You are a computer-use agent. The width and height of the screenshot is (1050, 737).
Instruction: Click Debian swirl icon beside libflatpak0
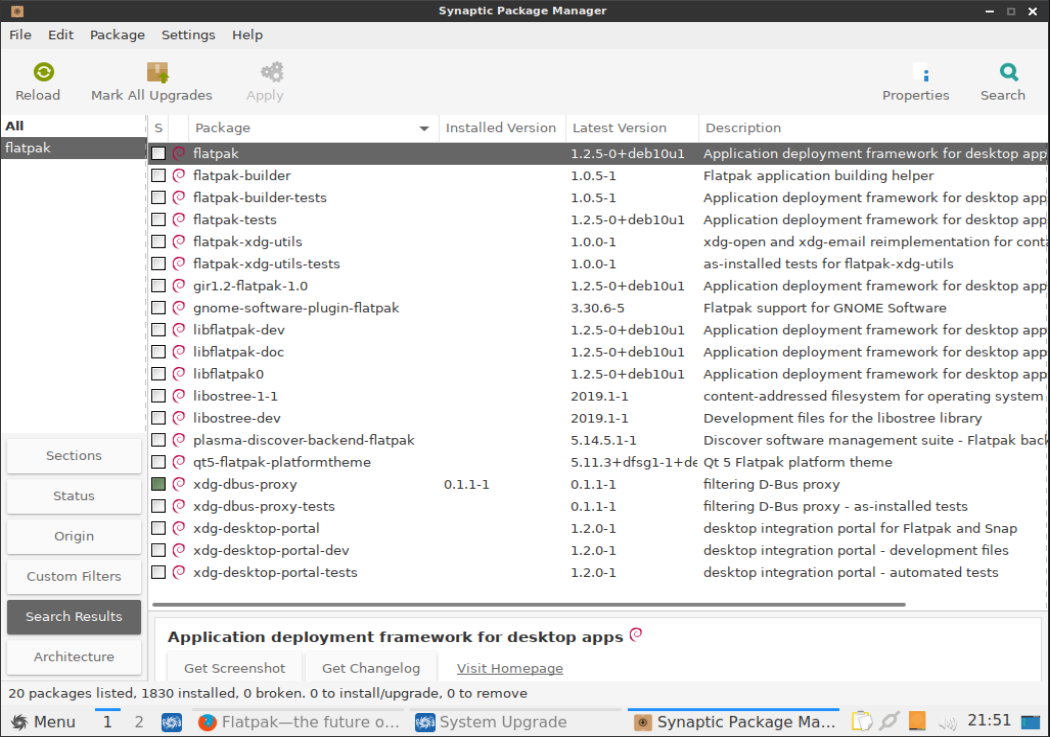coord(179,374)
